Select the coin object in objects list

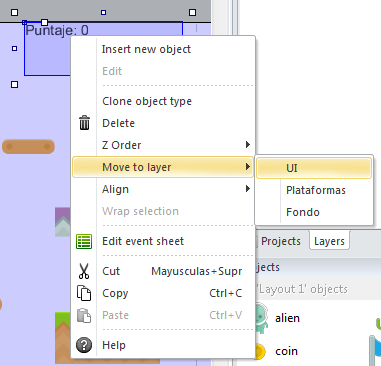coord(287,351)
